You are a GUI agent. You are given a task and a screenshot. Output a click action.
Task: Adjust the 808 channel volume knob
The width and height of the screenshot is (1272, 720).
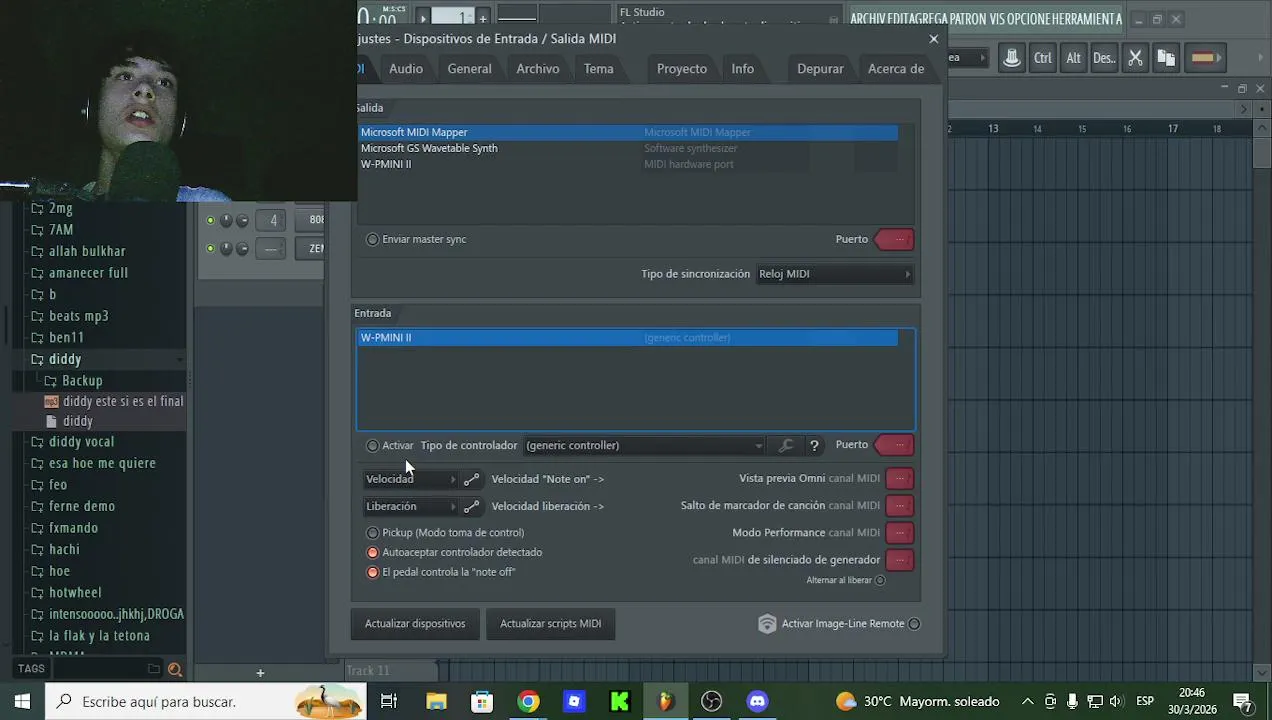point(242,221)
